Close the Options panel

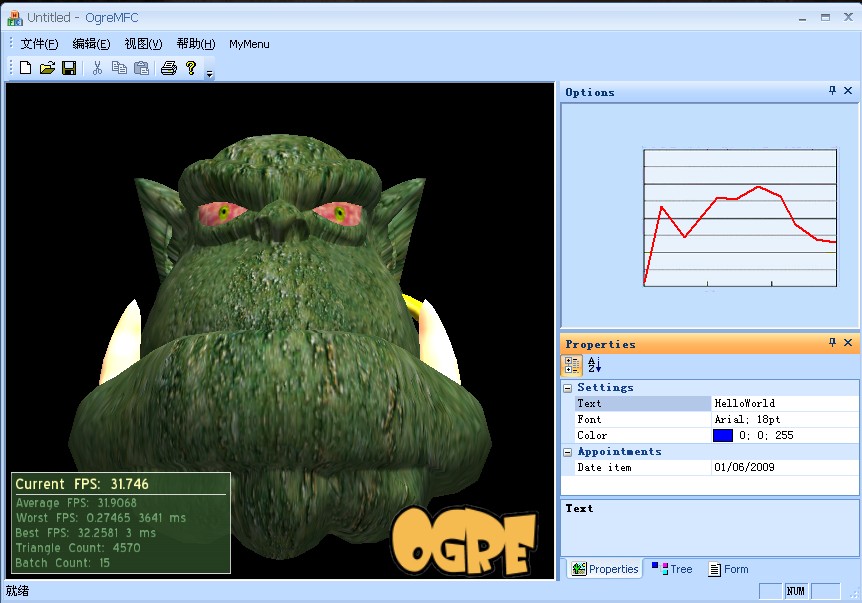(x=848, y=91)
